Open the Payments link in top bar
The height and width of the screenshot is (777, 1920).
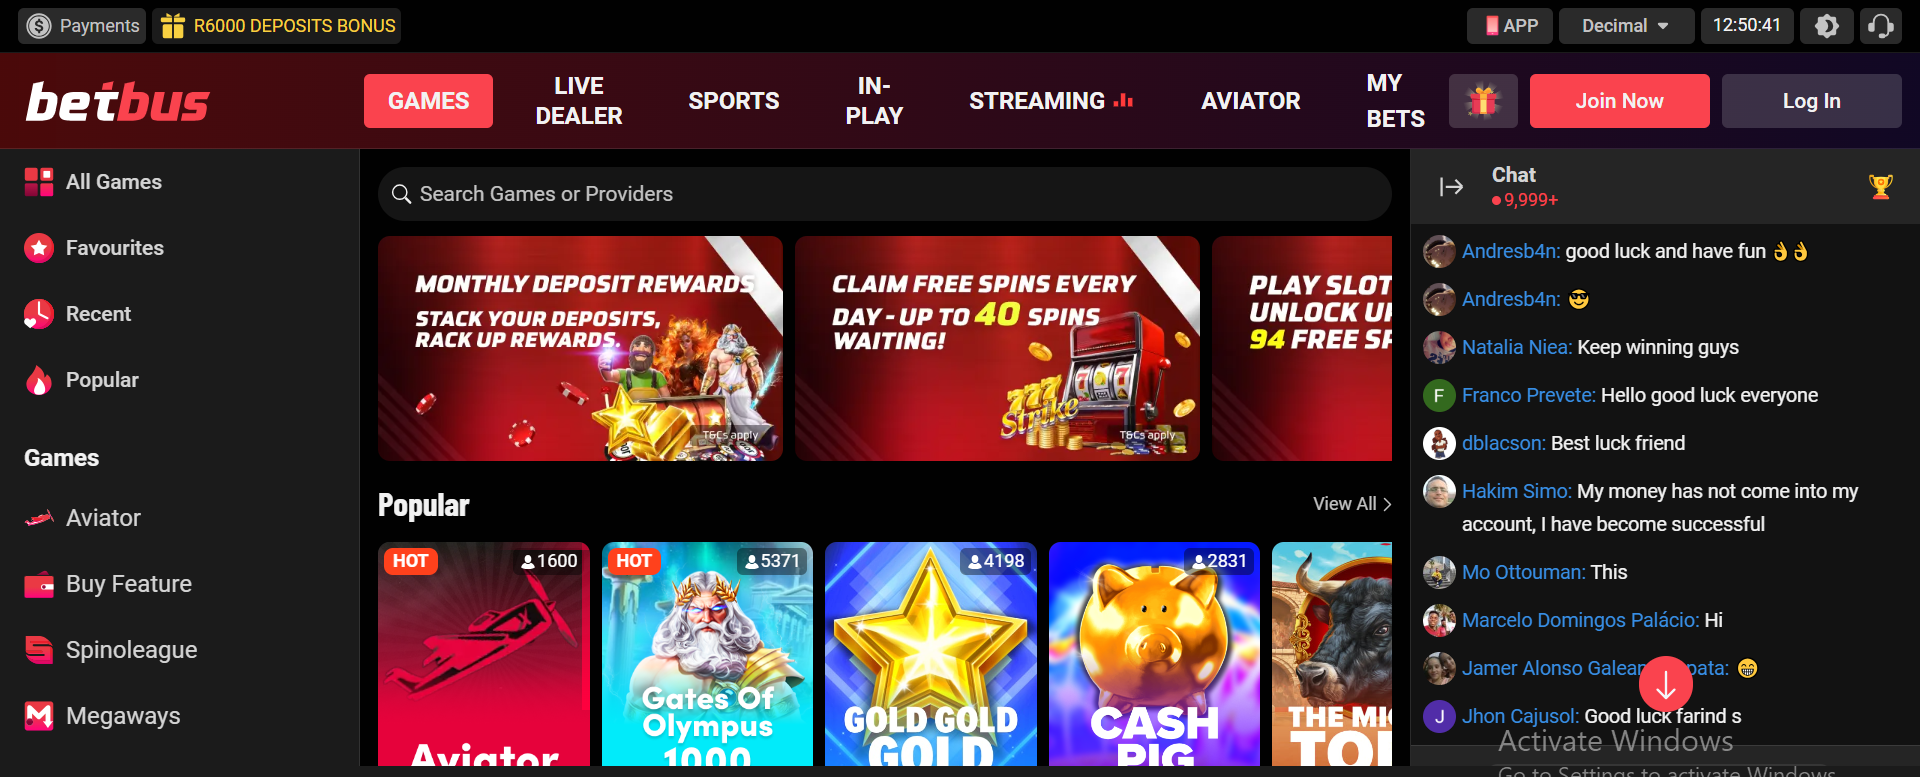(x=82, y=26)
